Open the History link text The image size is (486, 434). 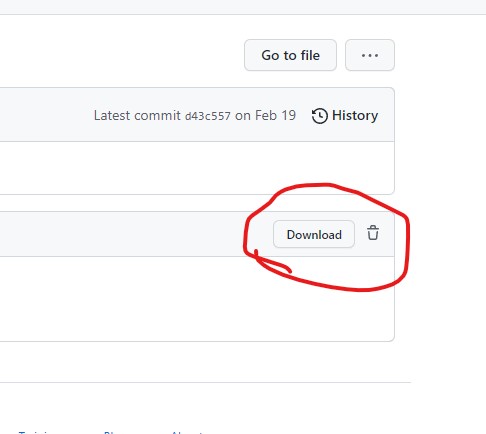pyautogui.click(x=355, y=116)
